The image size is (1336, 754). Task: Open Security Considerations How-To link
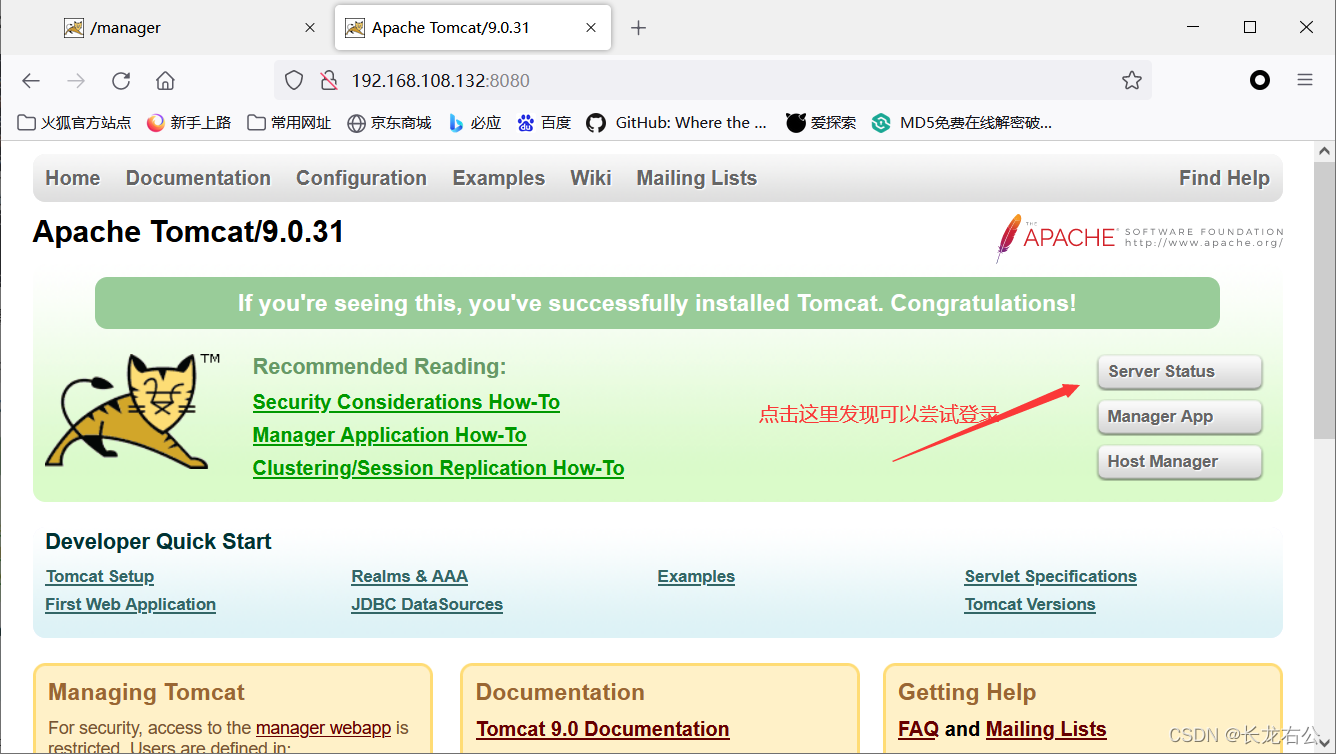click(406, 402)
